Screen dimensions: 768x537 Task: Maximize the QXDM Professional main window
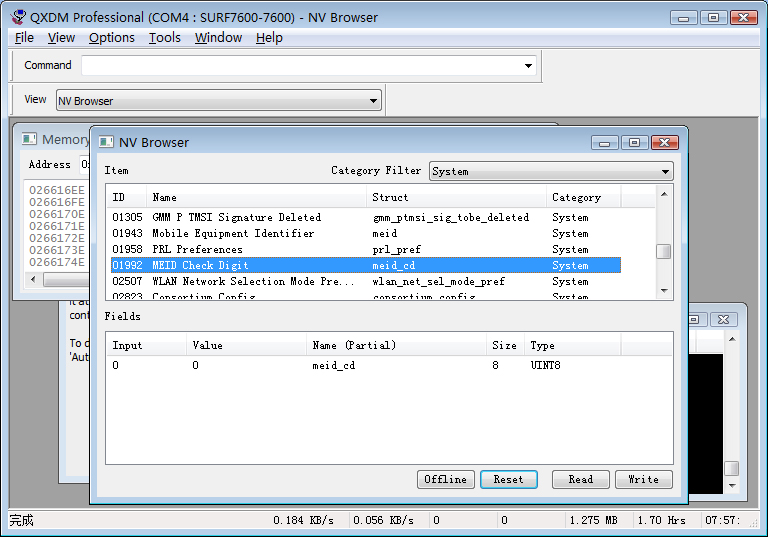click(x=714, y=18)
